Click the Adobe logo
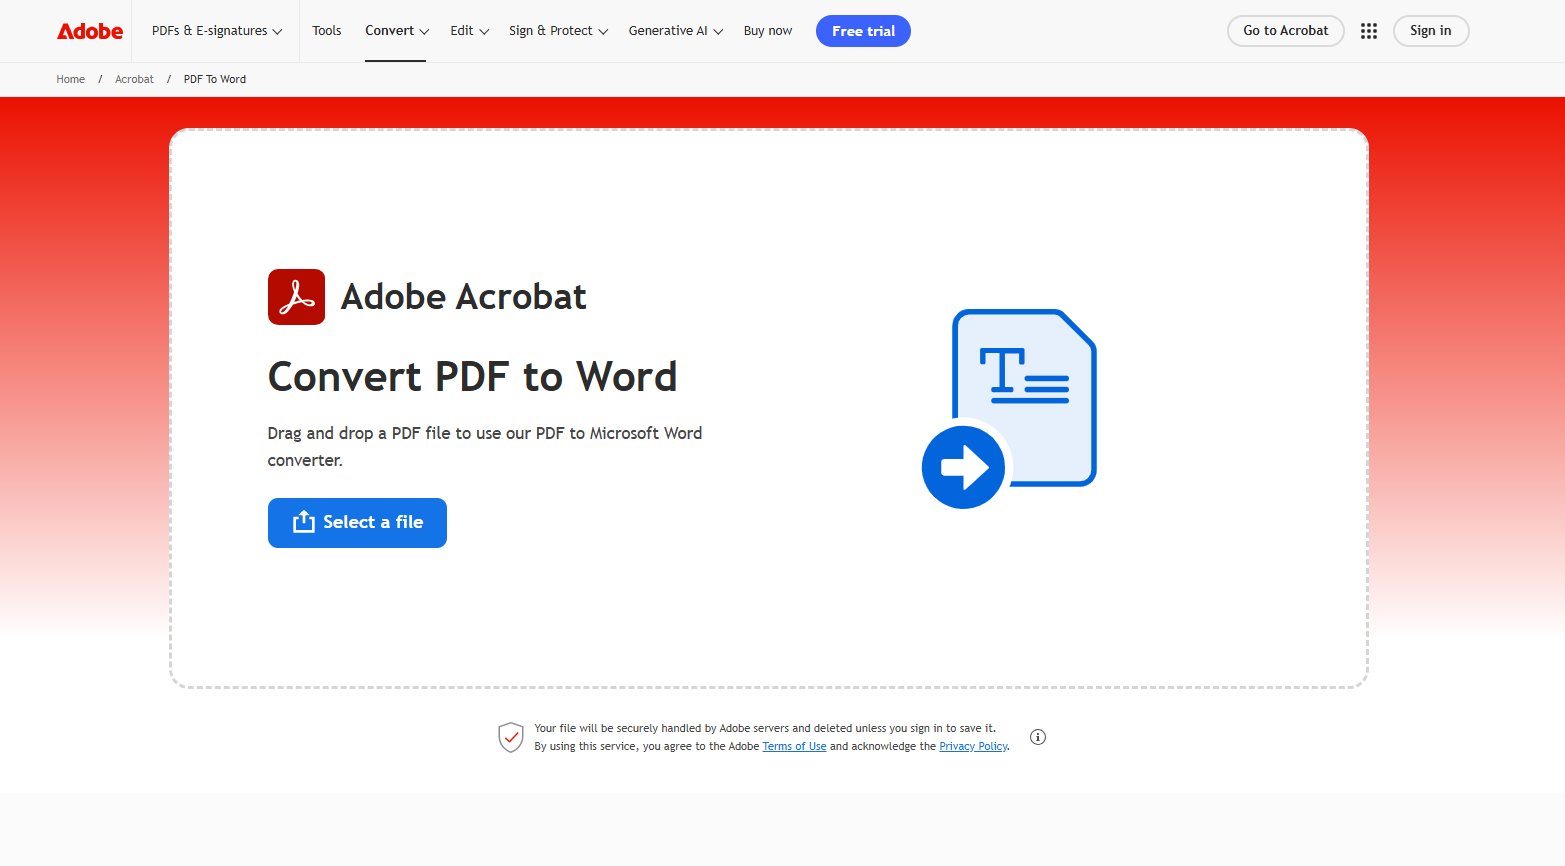The width and height of the screenshot is (1565, 866). (x=89, y=31)
